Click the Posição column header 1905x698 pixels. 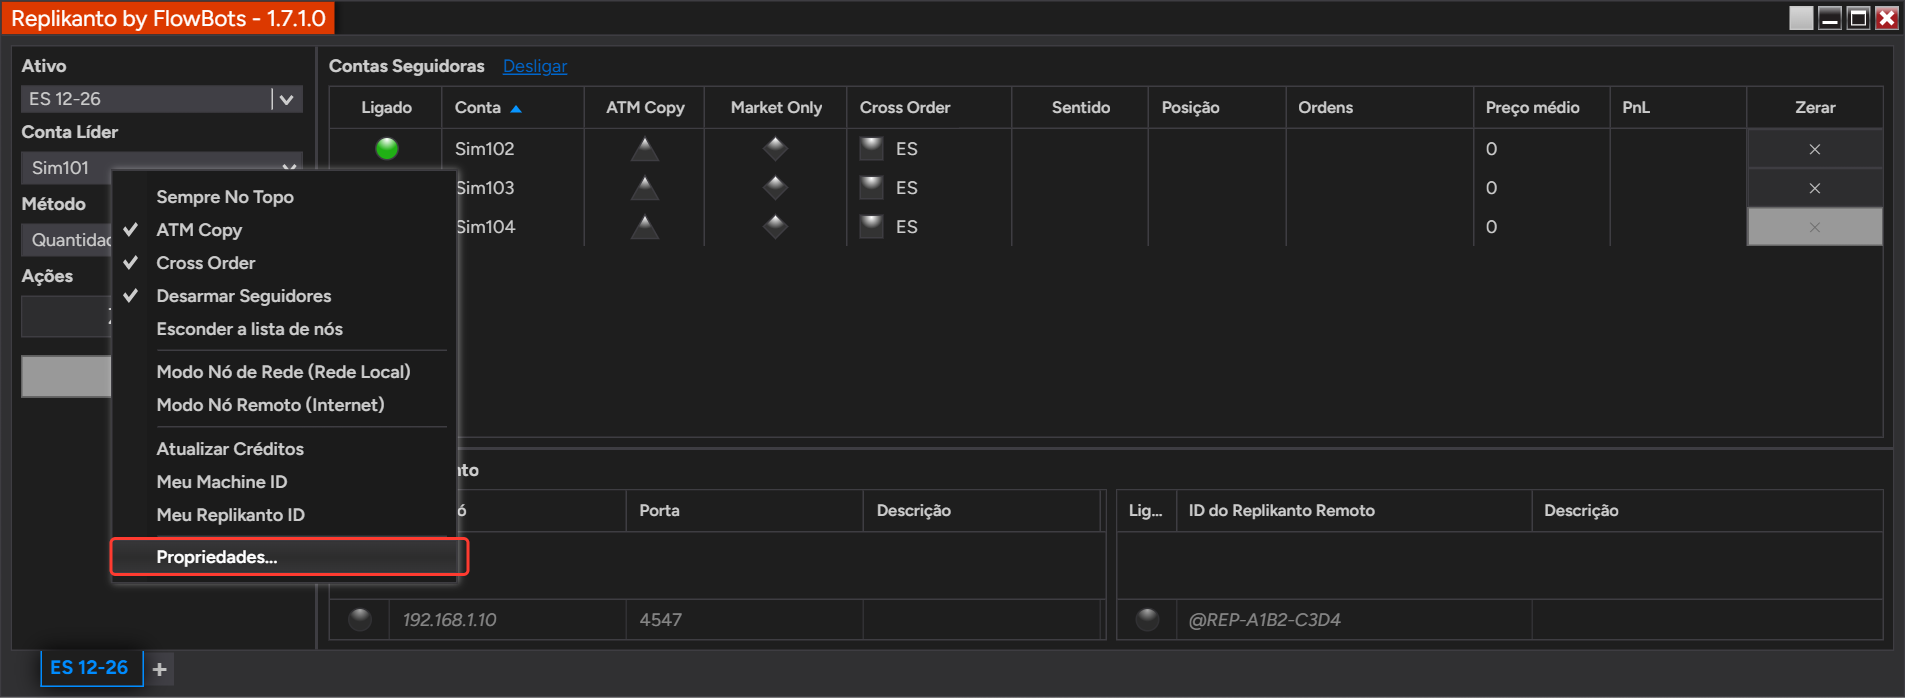(x=1217, y=108)
